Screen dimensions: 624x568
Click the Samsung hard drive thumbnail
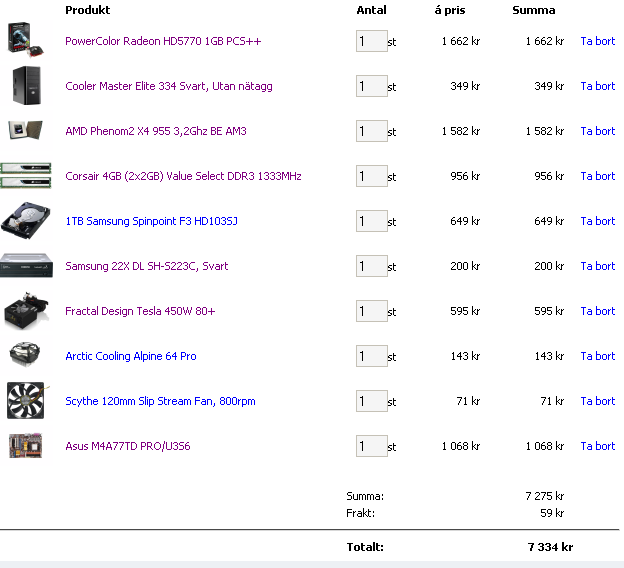(25, 220)
